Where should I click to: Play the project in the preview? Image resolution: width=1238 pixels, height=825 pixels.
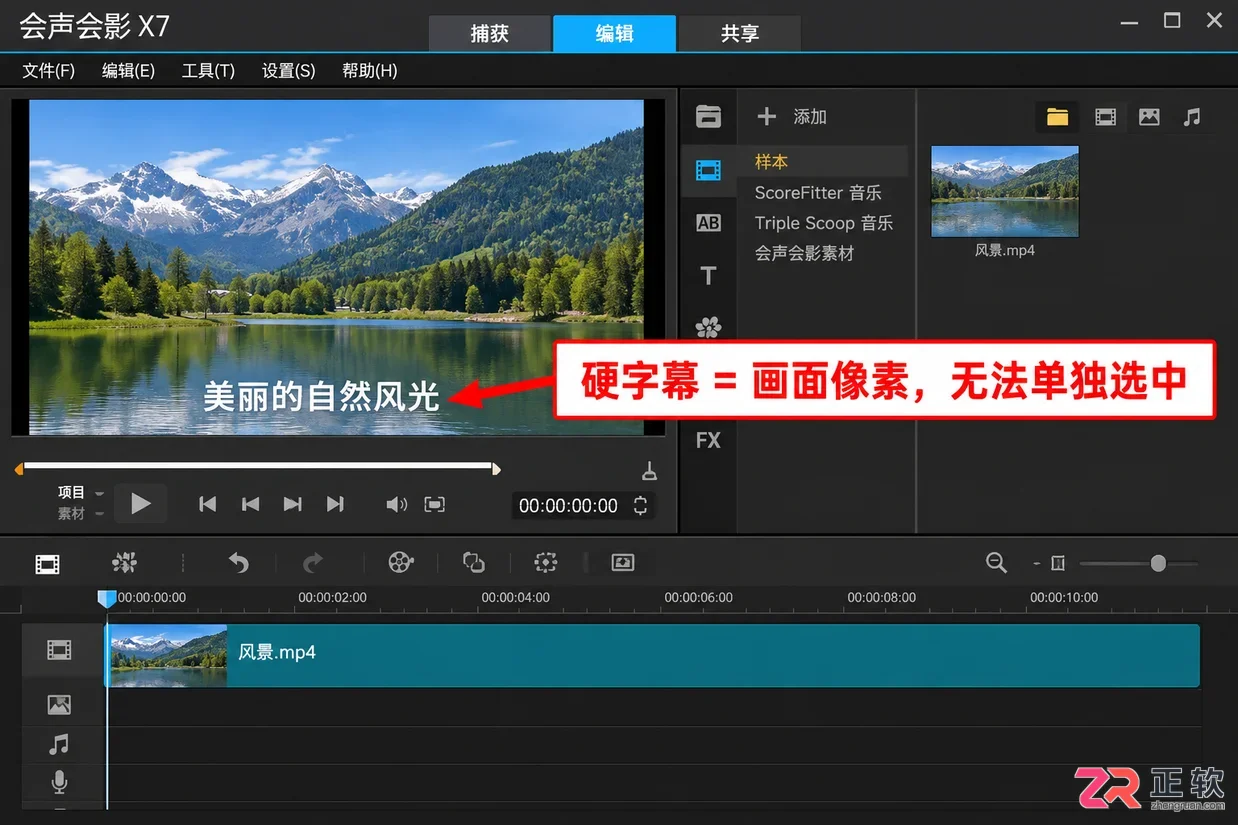(140, 504)
